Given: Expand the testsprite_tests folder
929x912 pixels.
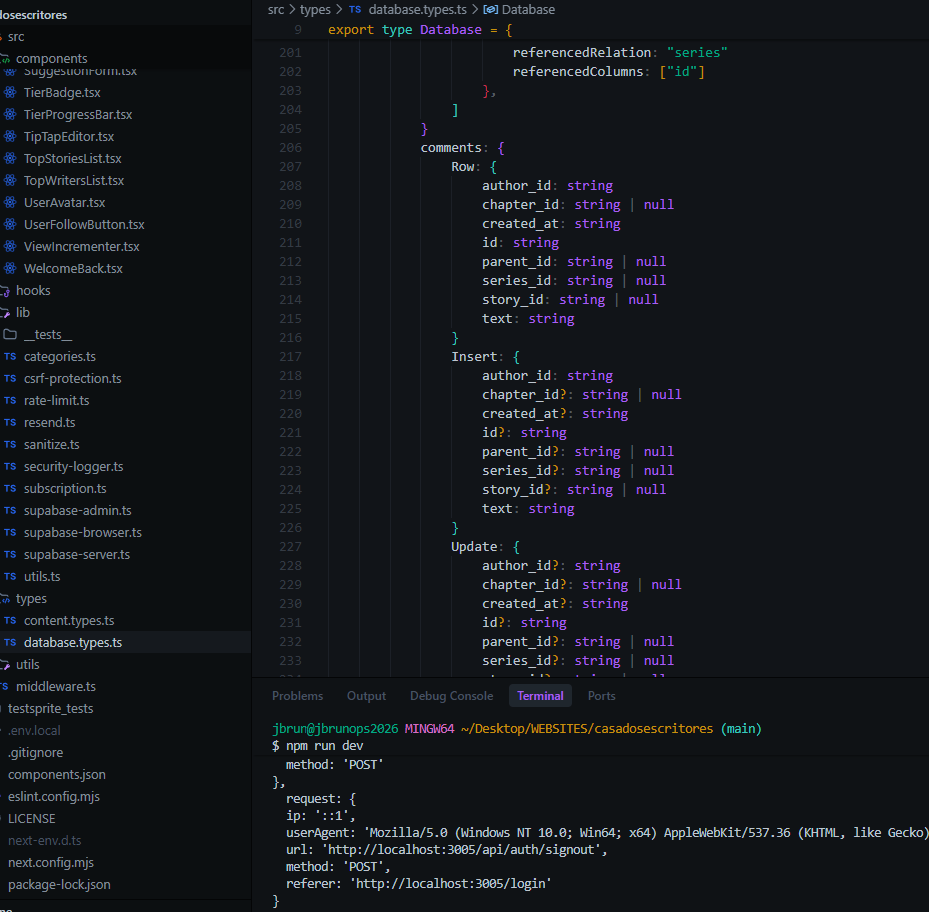Looking at the screenshot, I should 49,709.
